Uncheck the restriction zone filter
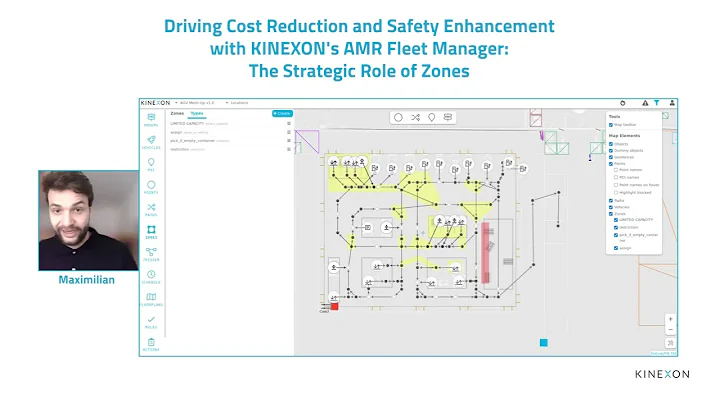The height and width of the screenshot is (404, 720). 616,227
